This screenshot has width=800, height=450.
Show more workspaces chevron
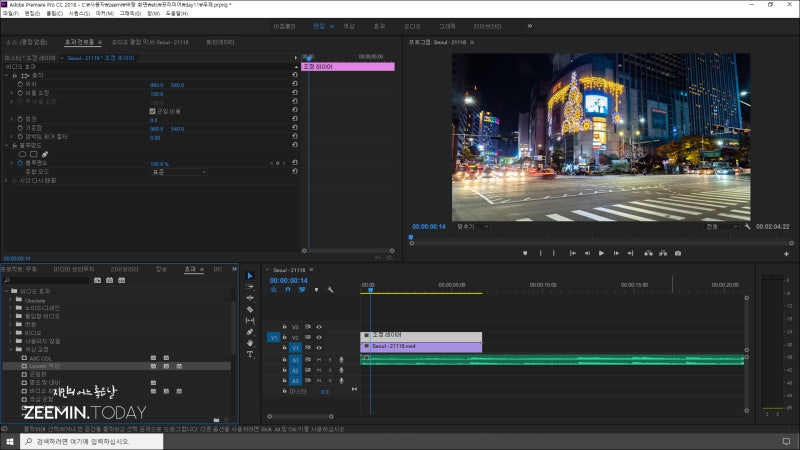tap(530, 26)
